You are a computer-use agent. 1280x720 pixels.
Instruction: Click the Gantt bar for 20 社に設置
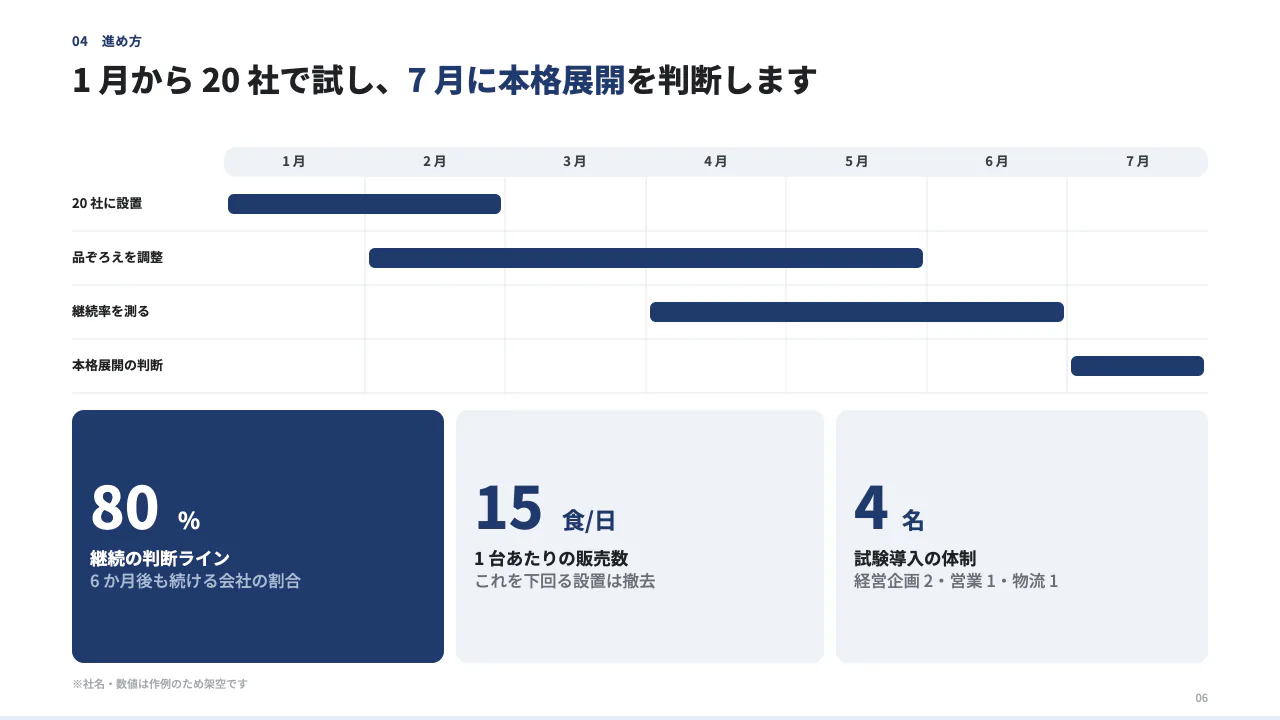click(364, 204)
